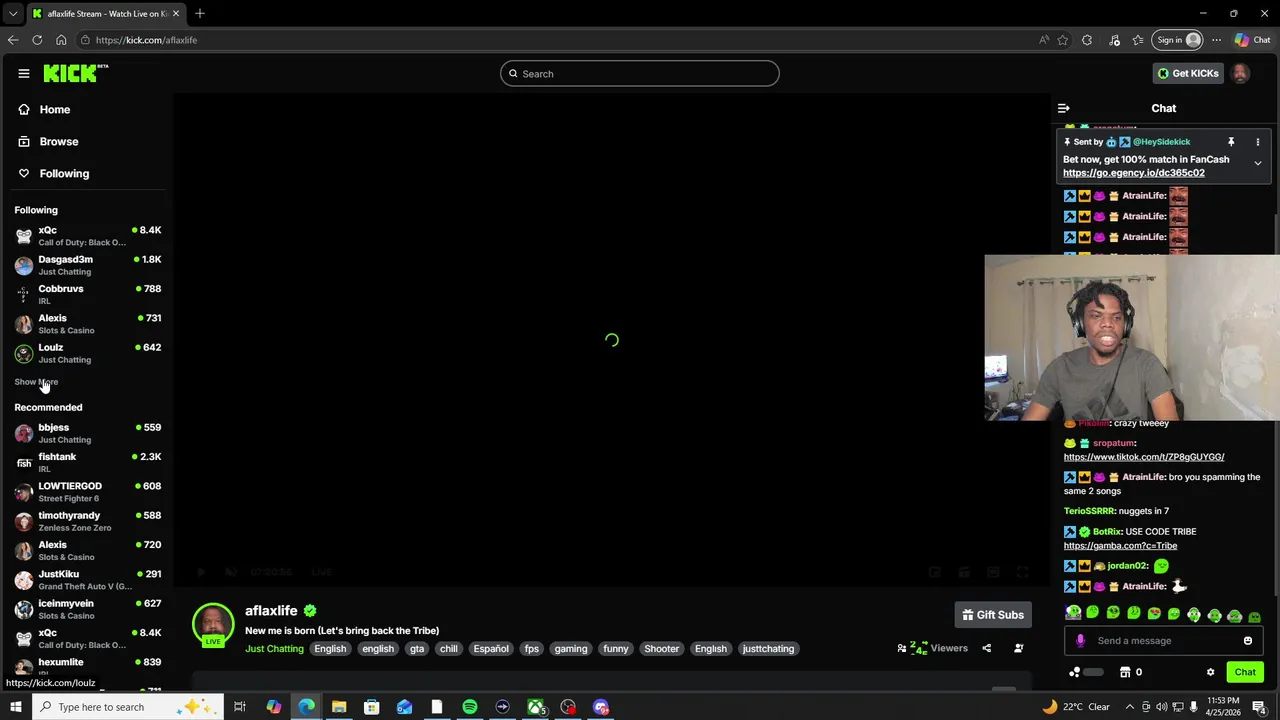
Task: Expand Show More following channels
Action: [36, 382]
